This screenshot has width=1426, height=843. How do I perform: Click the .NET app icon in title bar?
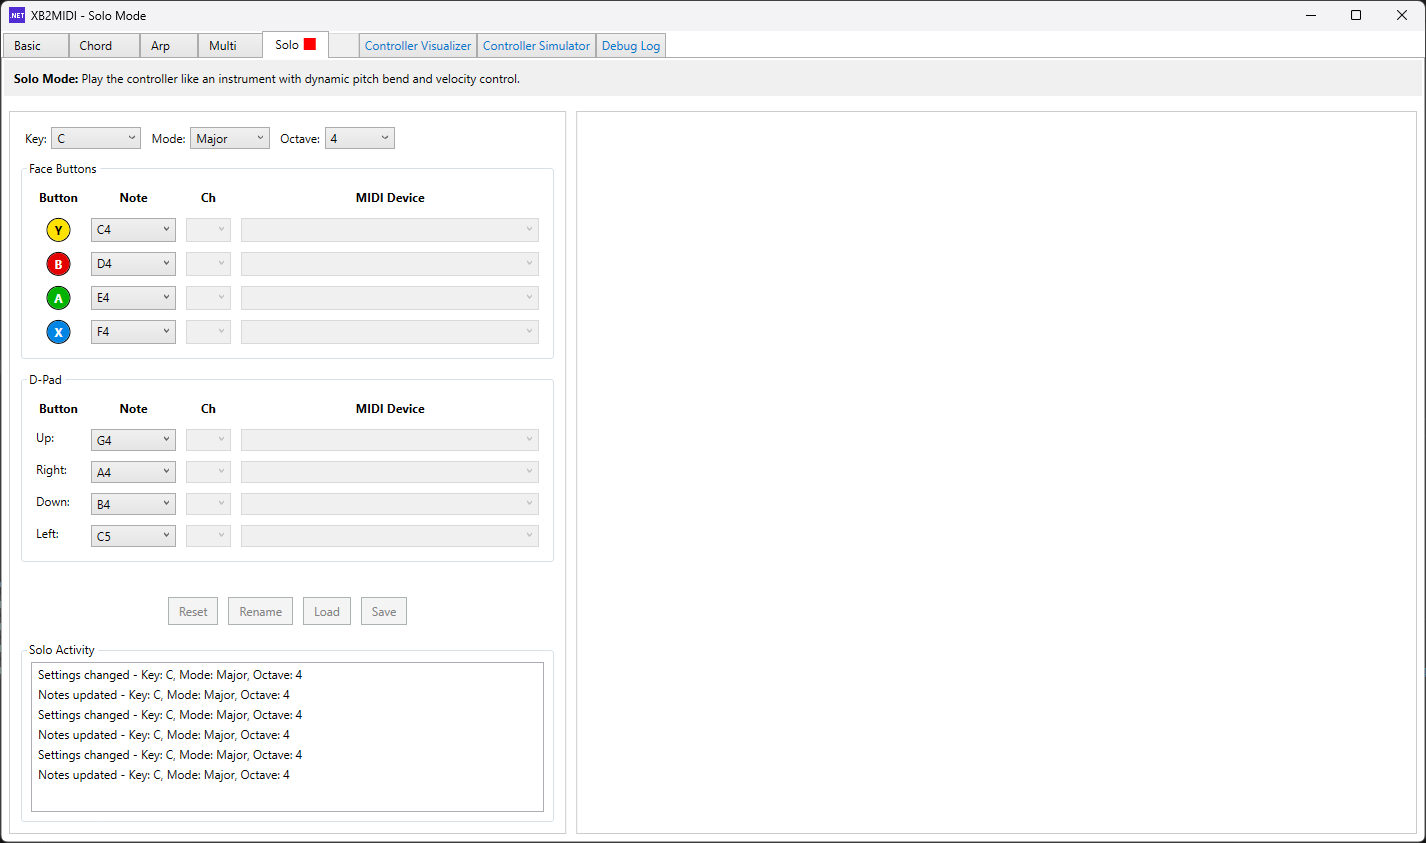[17, 15]
